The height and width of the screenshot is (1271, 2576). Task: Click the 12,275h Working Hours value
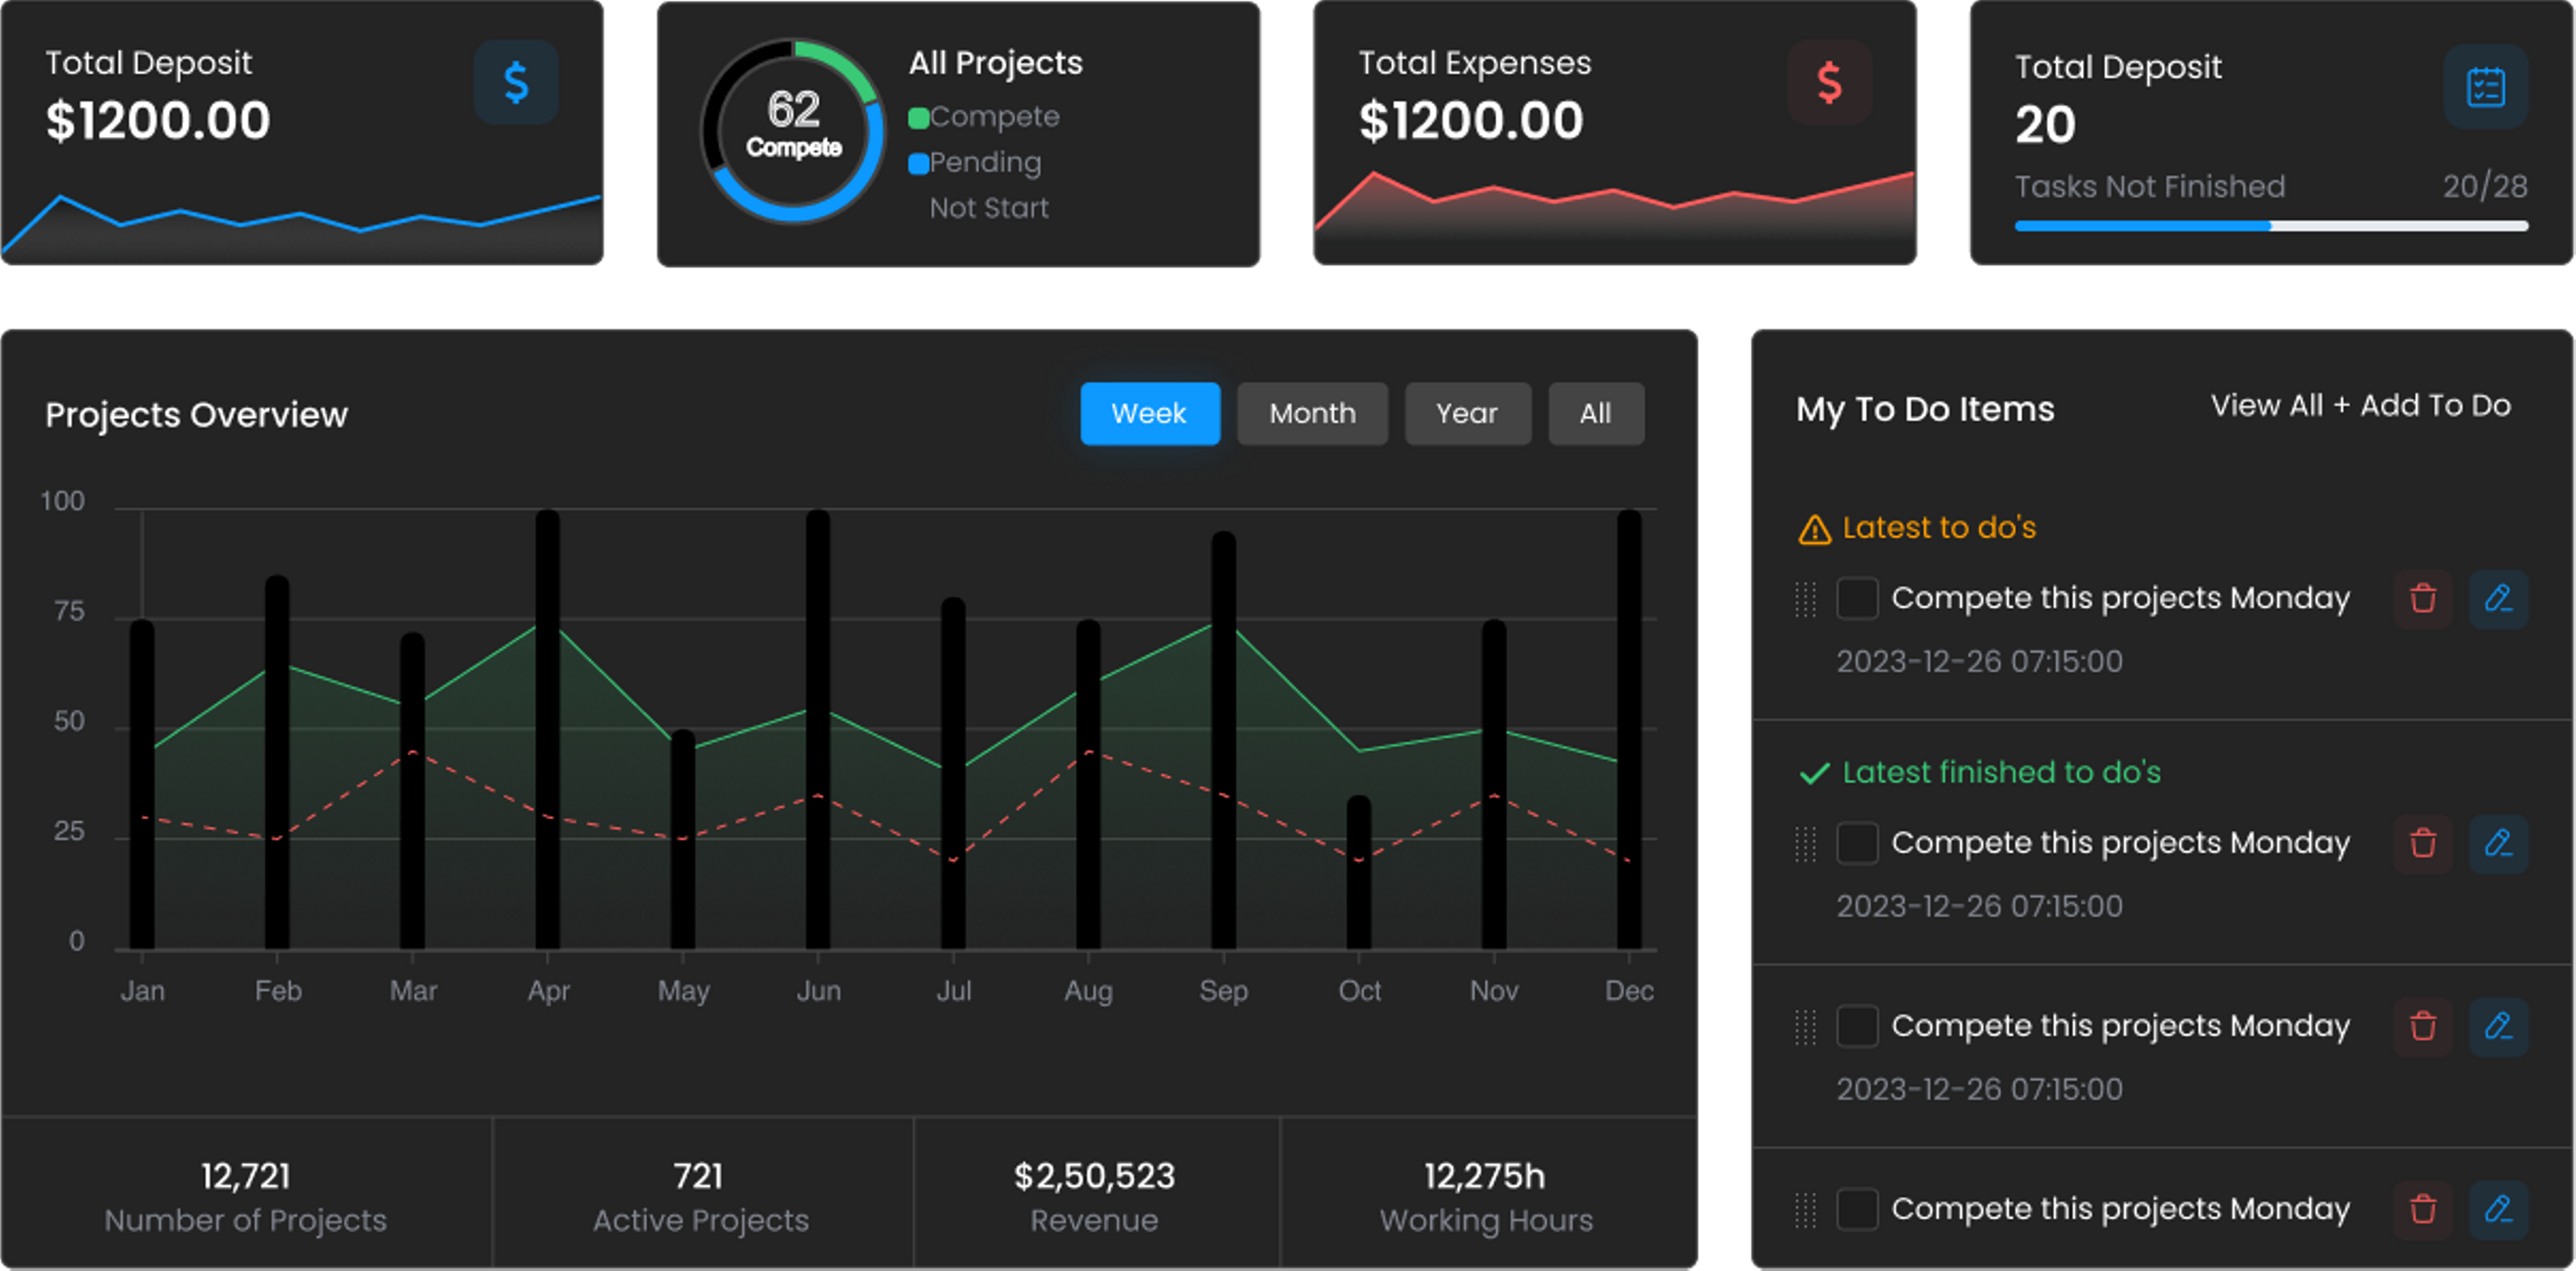coord(1485,1177)
